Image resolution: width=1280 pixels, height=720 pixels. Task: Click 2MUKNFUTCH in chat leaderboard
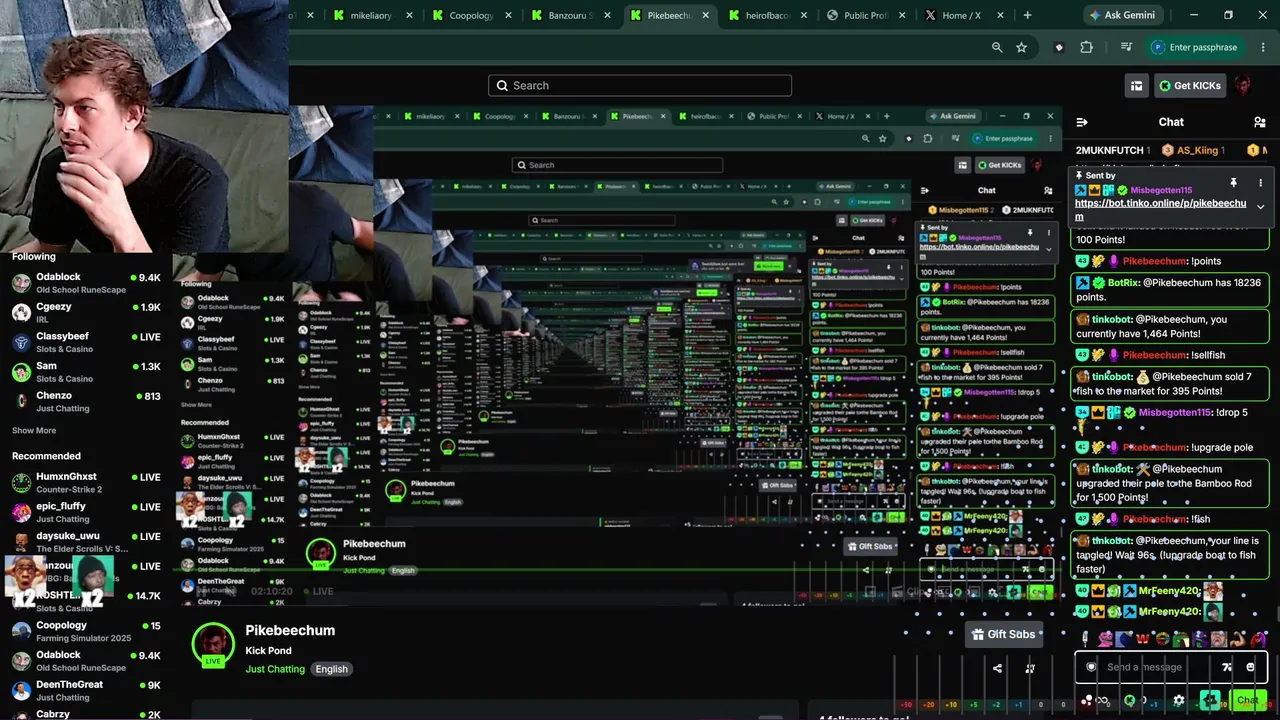pos(1109,150)
